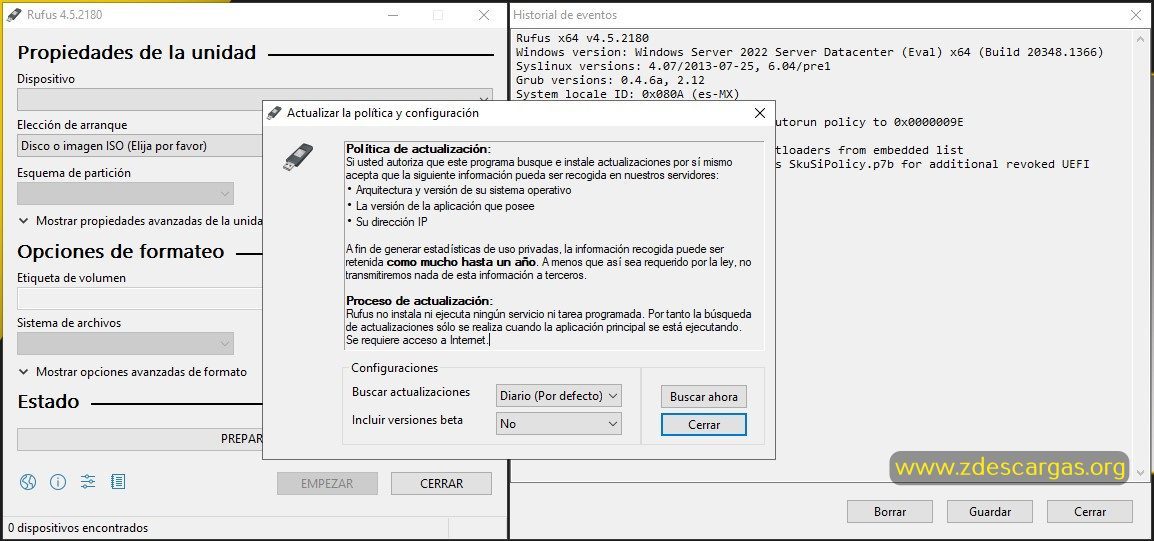The image size is (1154, 541).
Task: Click the USB drive icon in the dialog
Action: (x=298, y=158)
